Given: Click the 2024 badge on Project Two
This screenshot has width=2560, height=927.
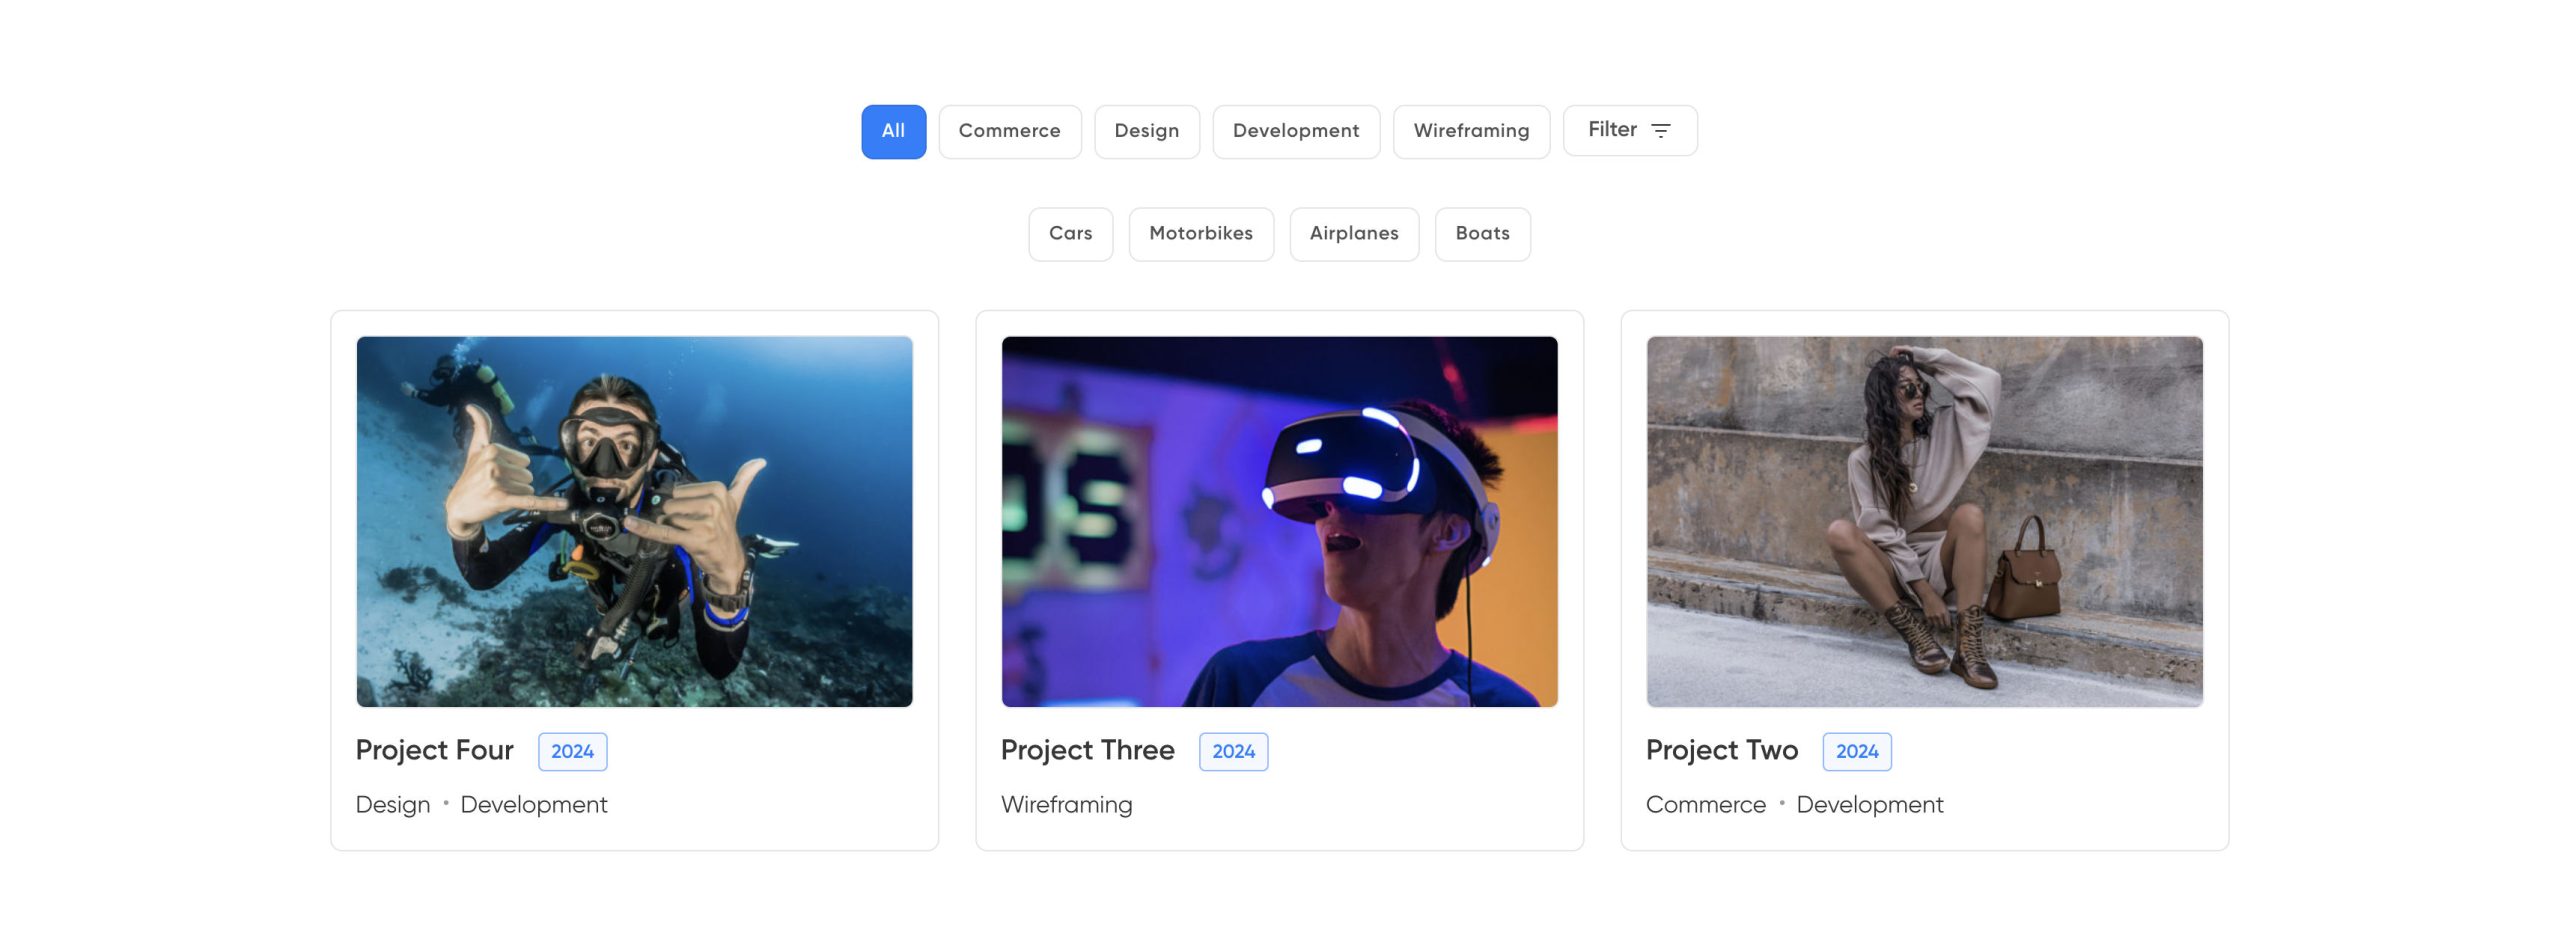Looking at the screenshot, I should pos(1856,751).
